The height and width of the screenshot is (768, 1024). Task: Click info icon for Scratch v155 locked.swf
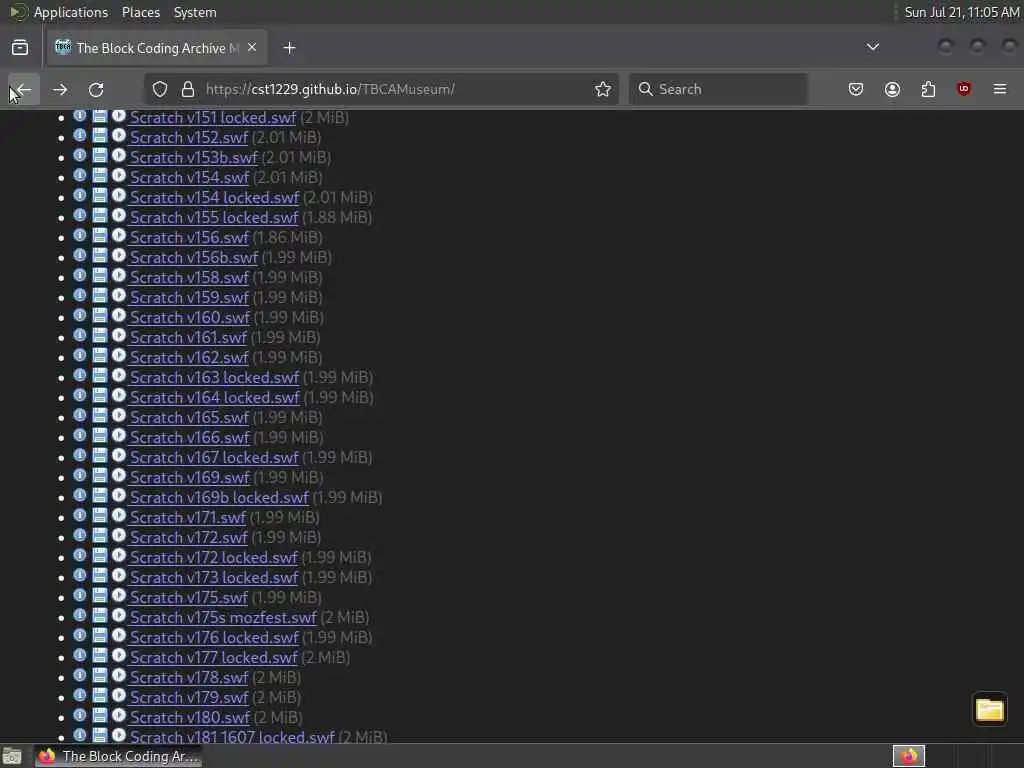pyautogui.click(x=80, y=216)
